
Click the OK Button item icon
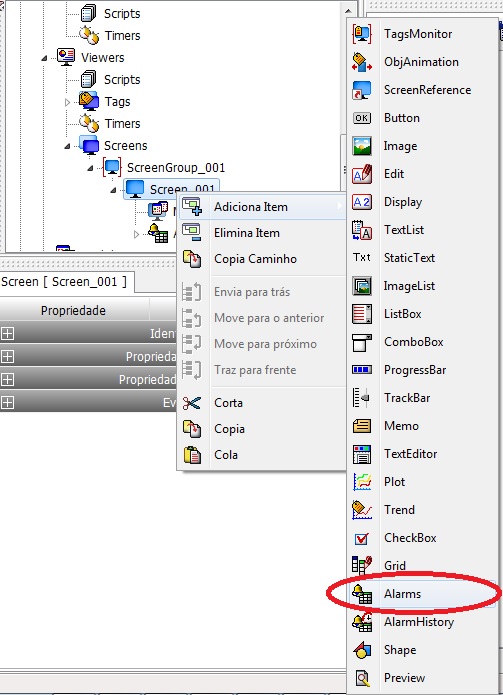click(362, 118)
